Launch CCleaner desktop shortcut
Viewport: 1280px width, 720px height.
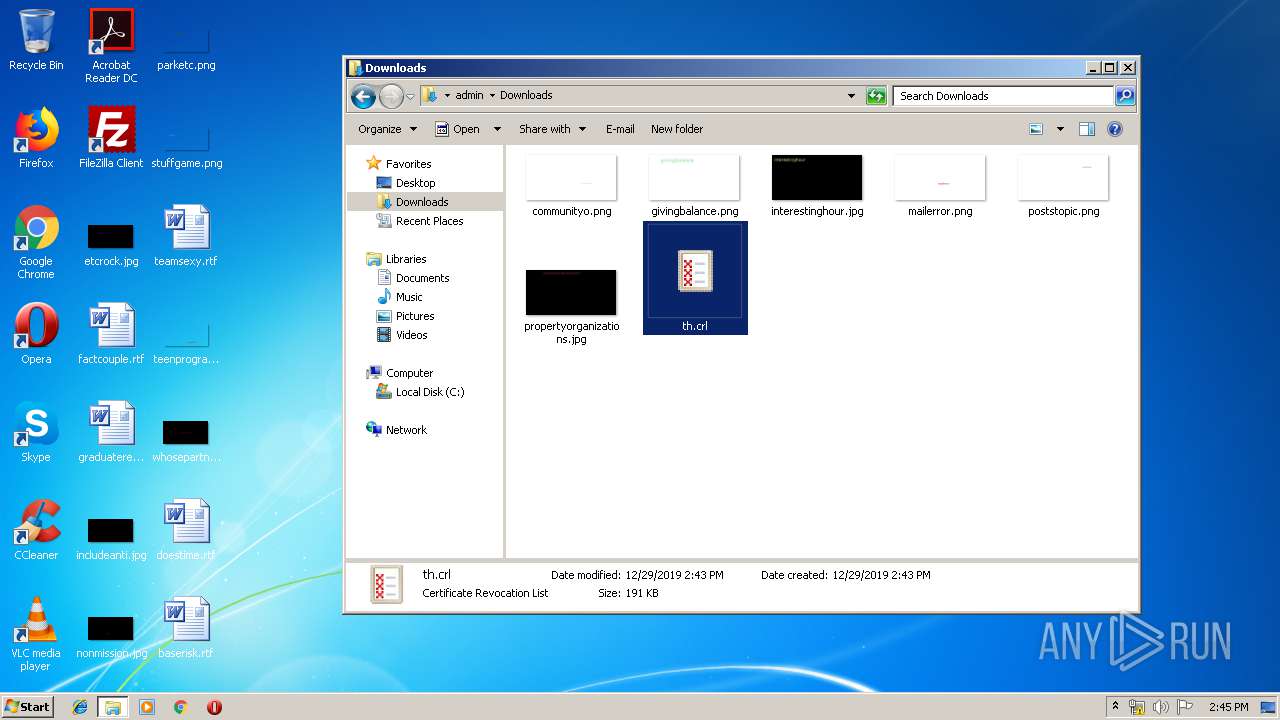coord(36,530)
